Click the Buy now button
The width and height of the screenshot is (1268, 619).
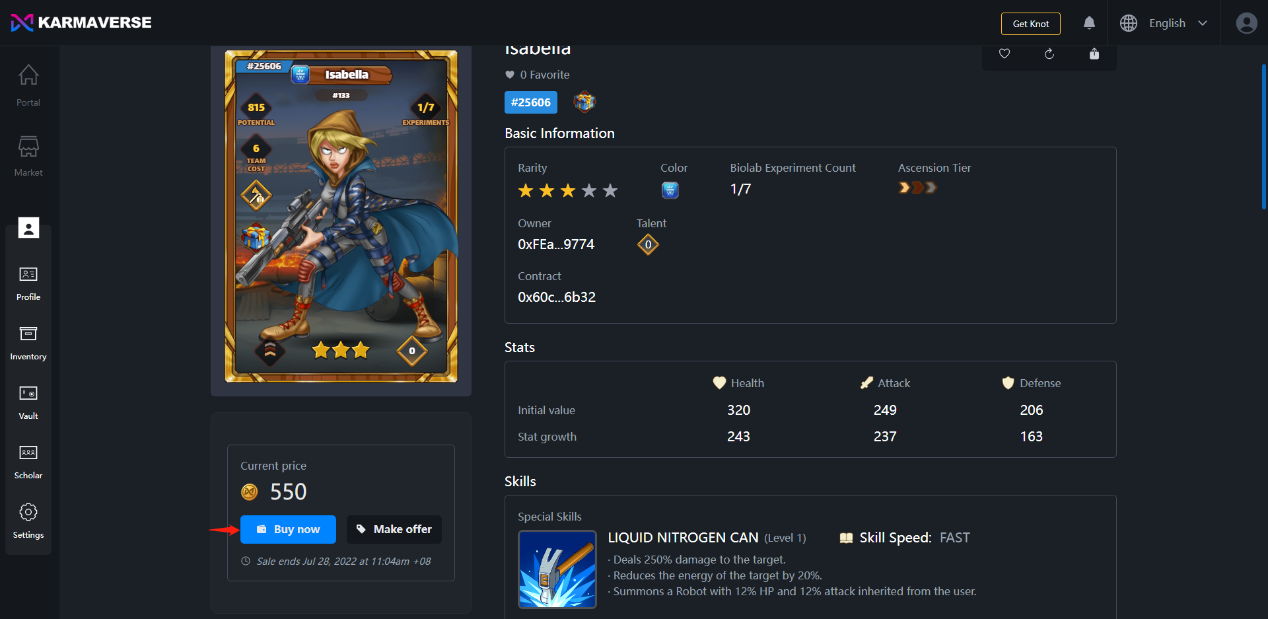(288, 529)
